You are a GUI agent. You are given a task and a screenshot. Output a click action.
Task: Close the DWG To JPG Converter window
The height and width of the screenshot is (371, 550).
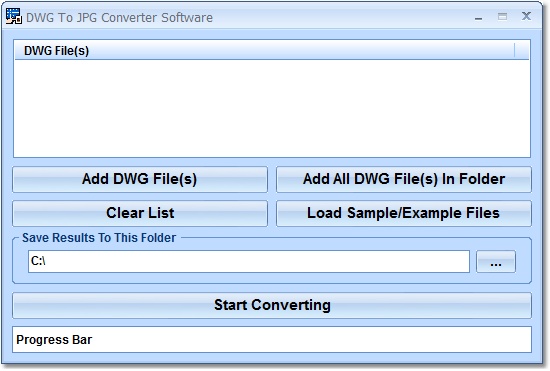pyautogui.click(x=526, y=16)
